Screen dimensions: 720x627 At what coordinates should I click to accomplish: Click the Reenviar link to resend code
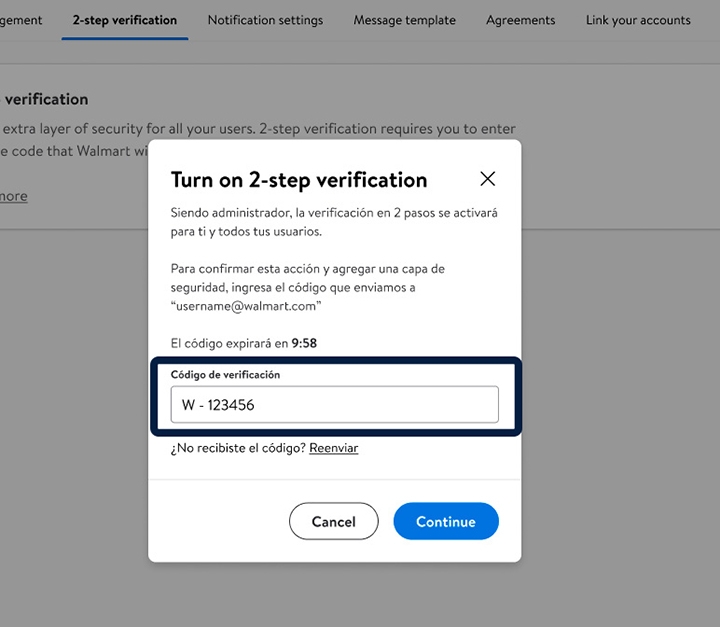click(333, 448)
